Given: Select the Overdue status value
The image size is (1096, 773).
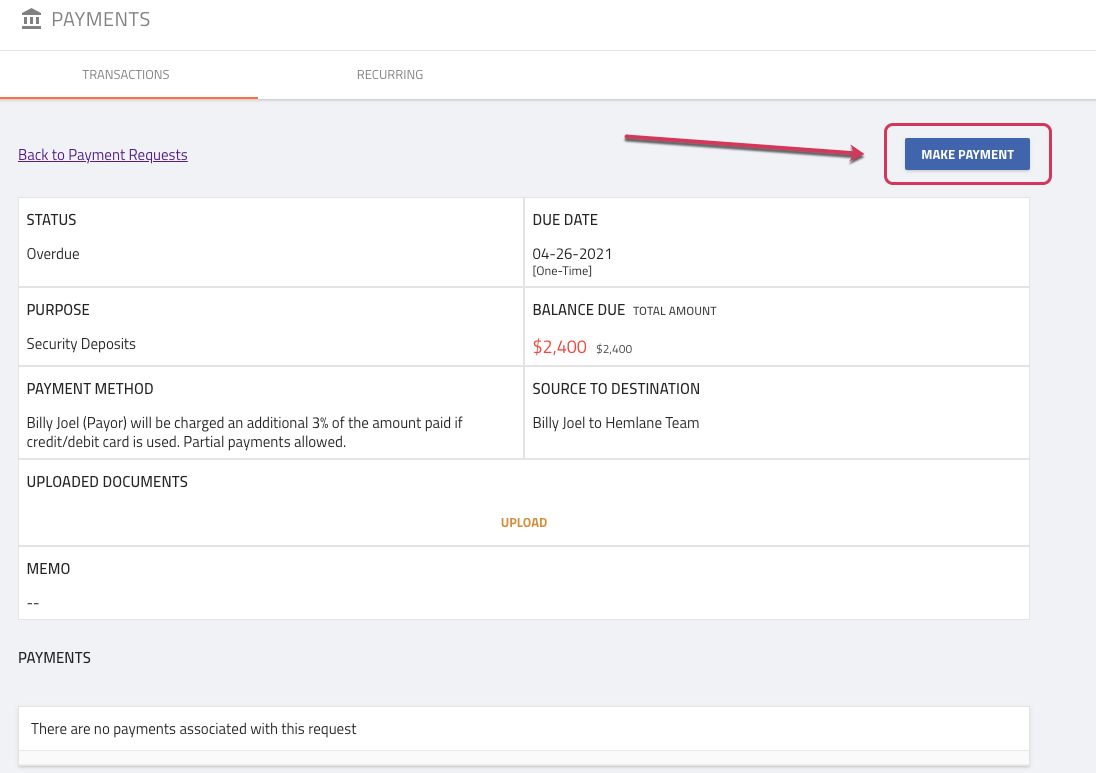Looking at the screenshot, I should 53,254.
